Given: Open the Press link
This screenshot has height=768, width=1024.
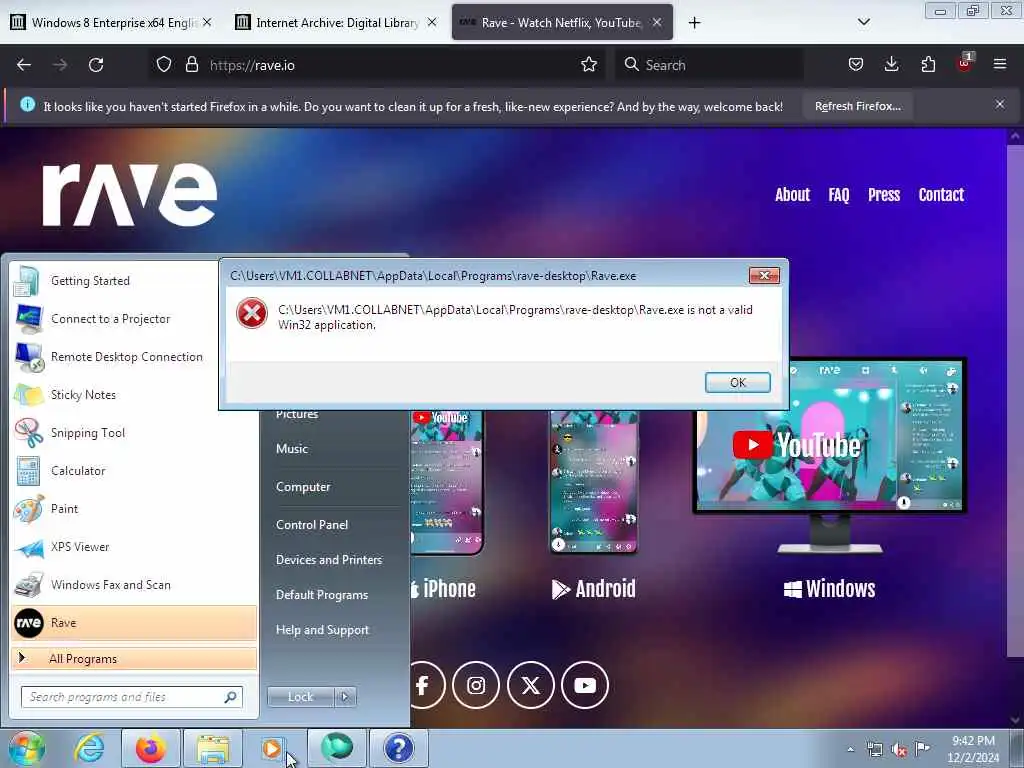Looking at the screenshot, I should [x=884, y=195].
